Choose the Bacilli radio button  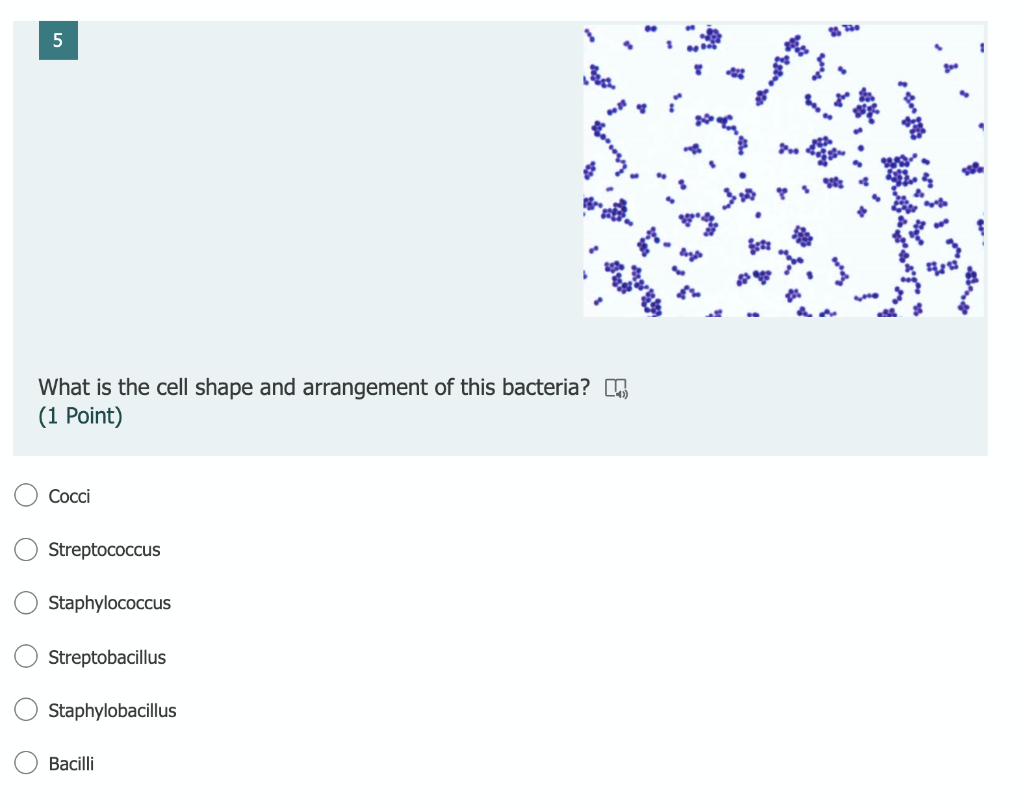click(26, 762)
